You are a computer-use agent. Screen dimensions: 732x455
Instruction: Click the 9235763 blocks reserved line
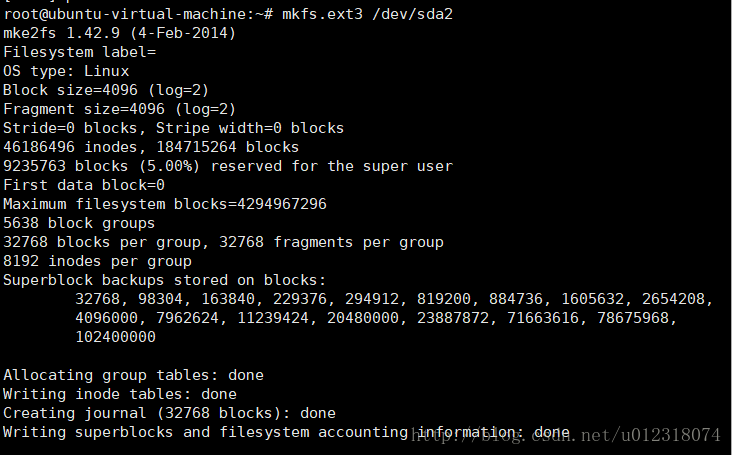[227, 166]
